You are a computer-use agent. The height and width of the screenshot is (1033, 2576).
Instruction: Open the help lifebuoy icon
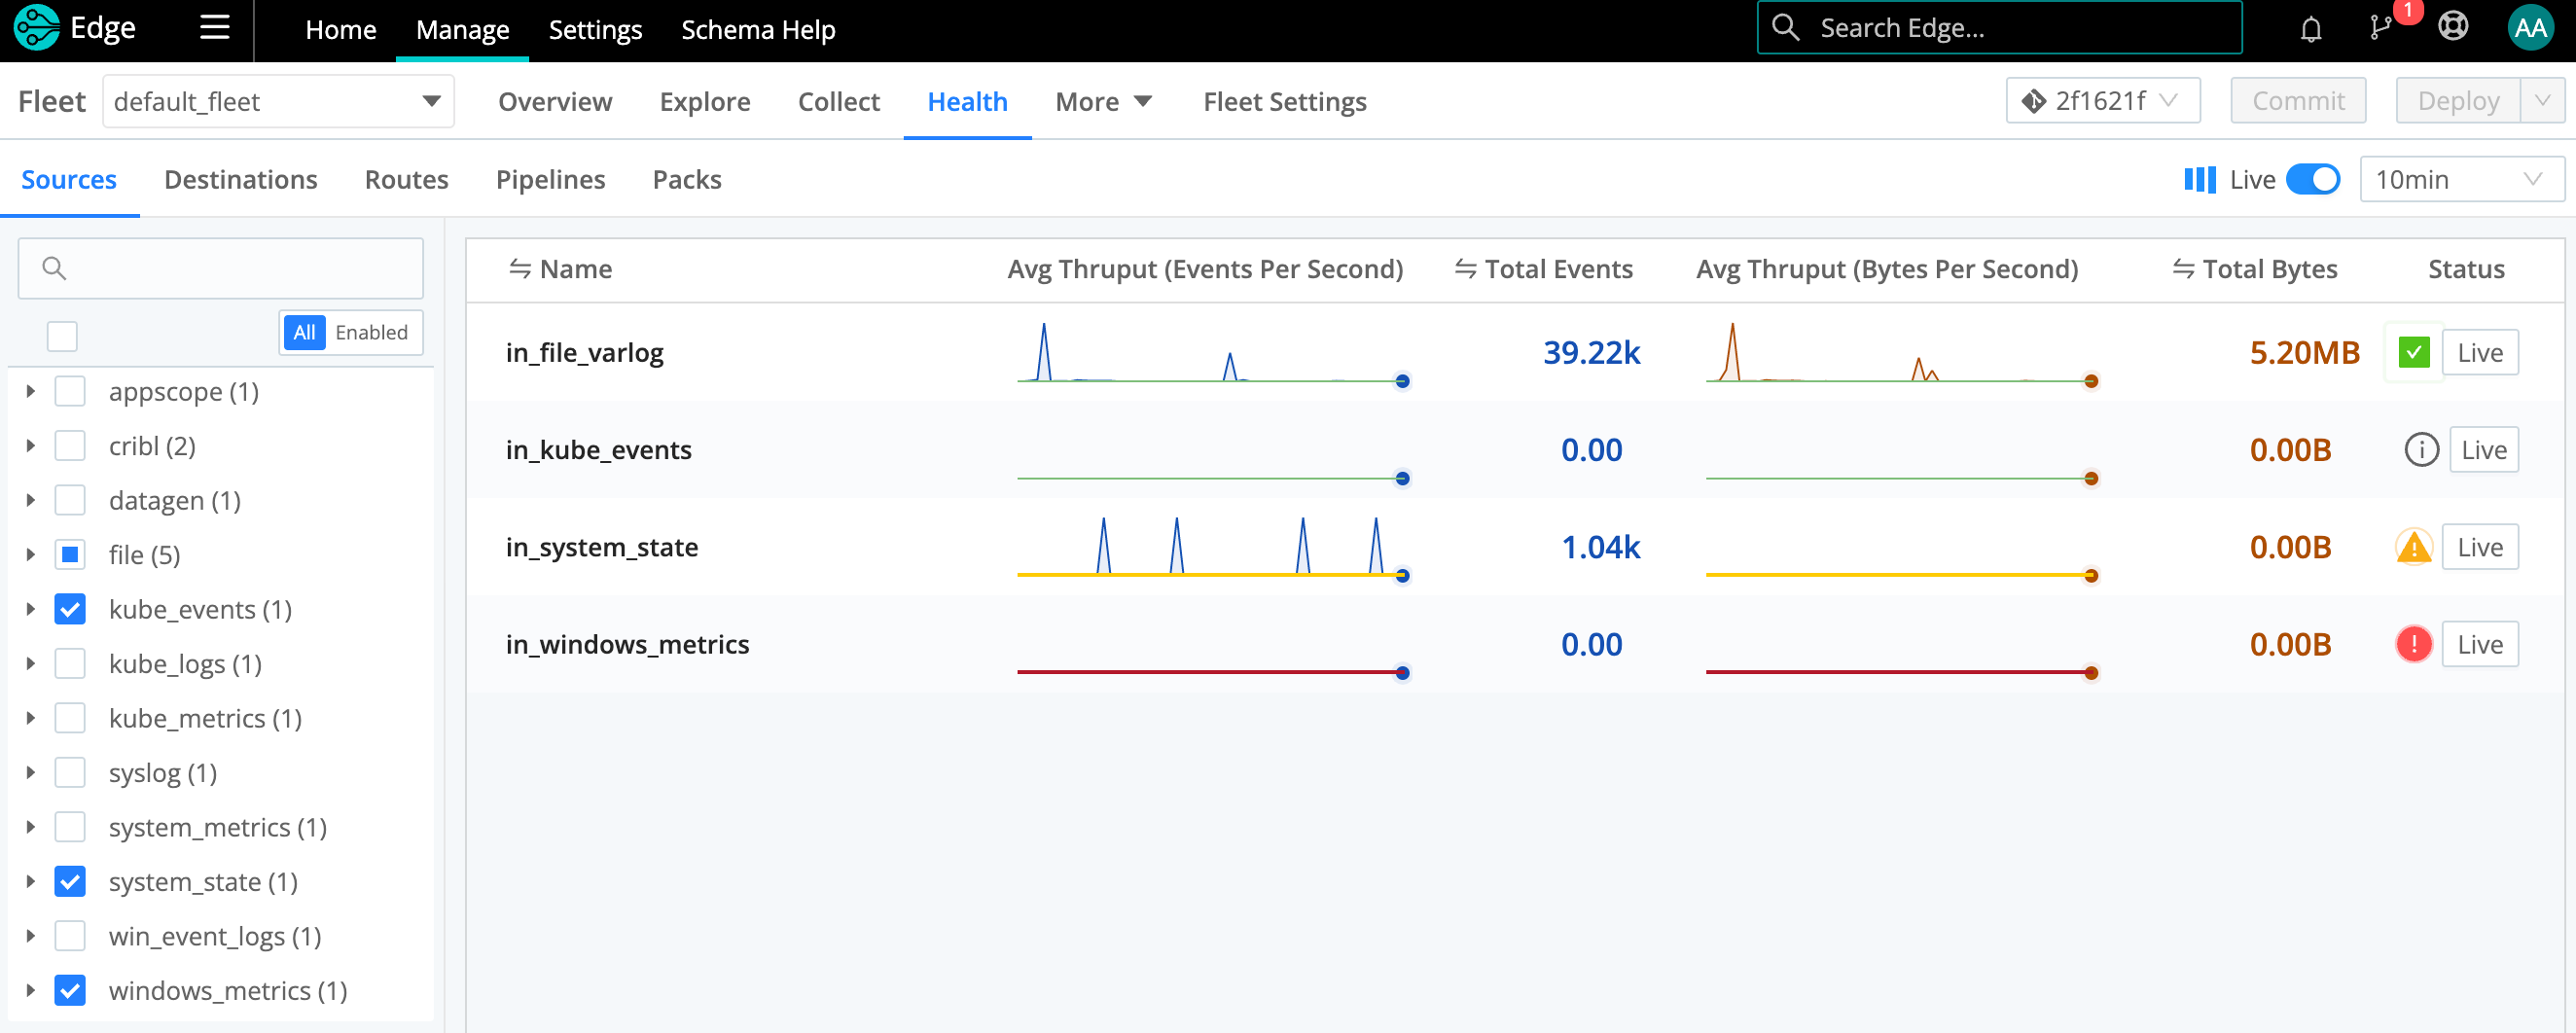tap(2453, 27)
